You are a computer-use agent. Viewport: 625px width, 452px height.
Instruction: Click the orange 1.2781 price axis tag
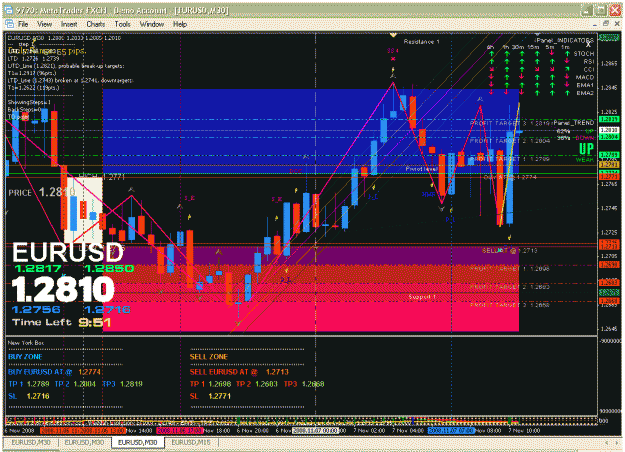tap(609, 164)
